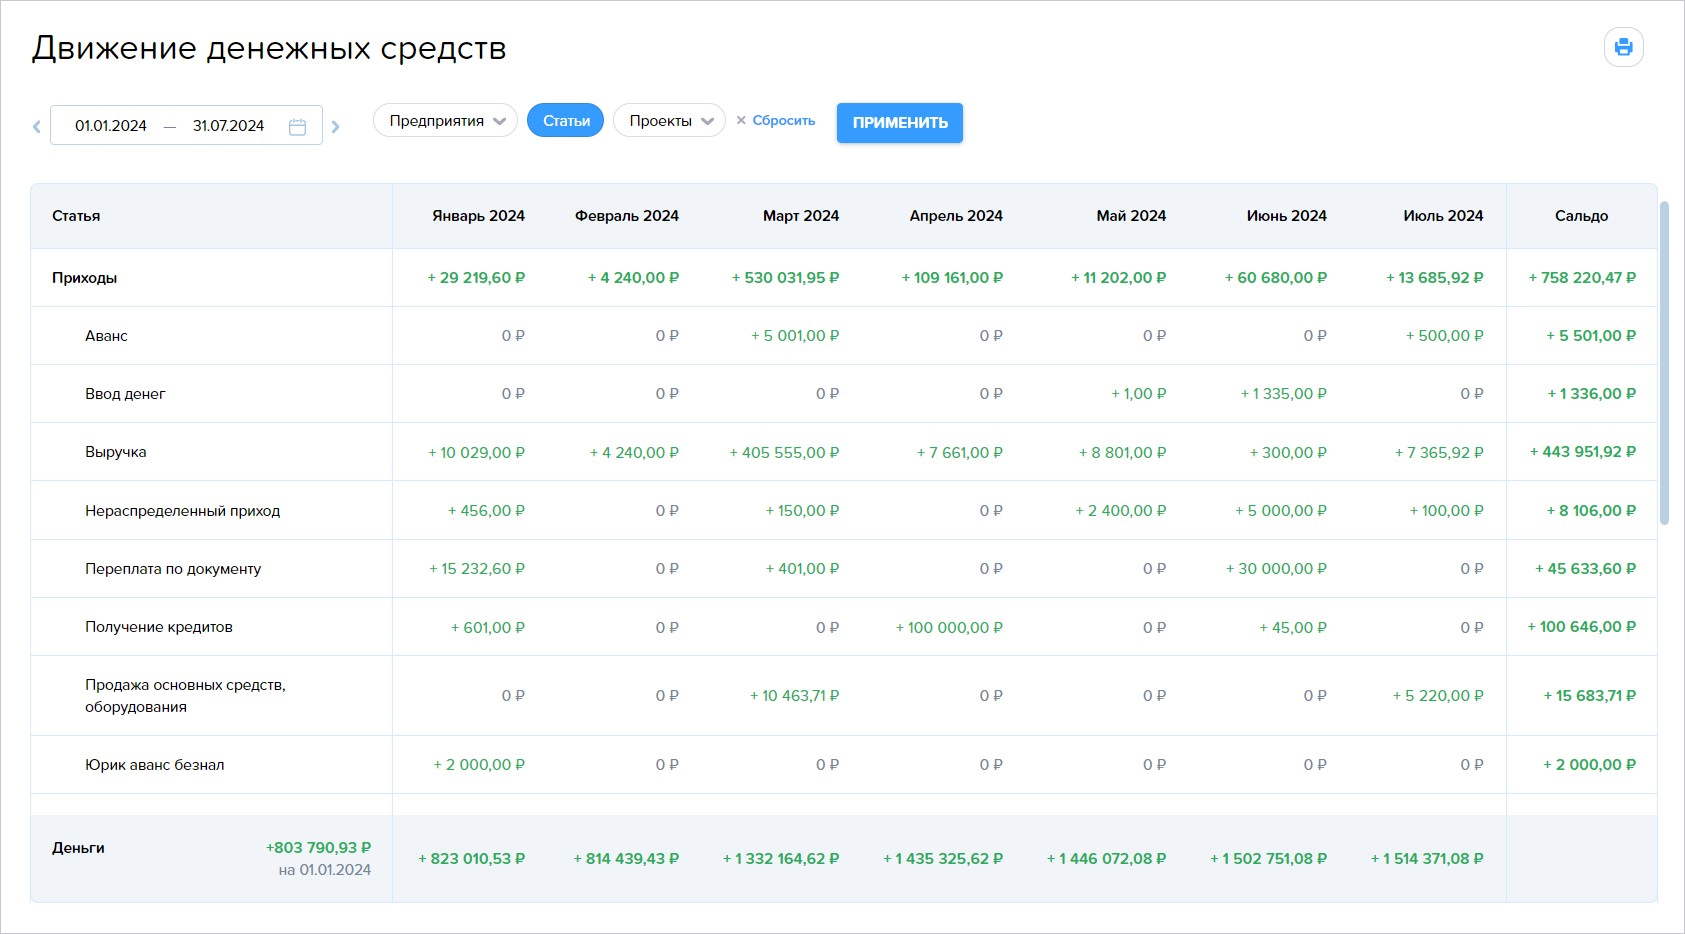Click the print report icon
The image size is (1685, 934).
click(1623, 47)
